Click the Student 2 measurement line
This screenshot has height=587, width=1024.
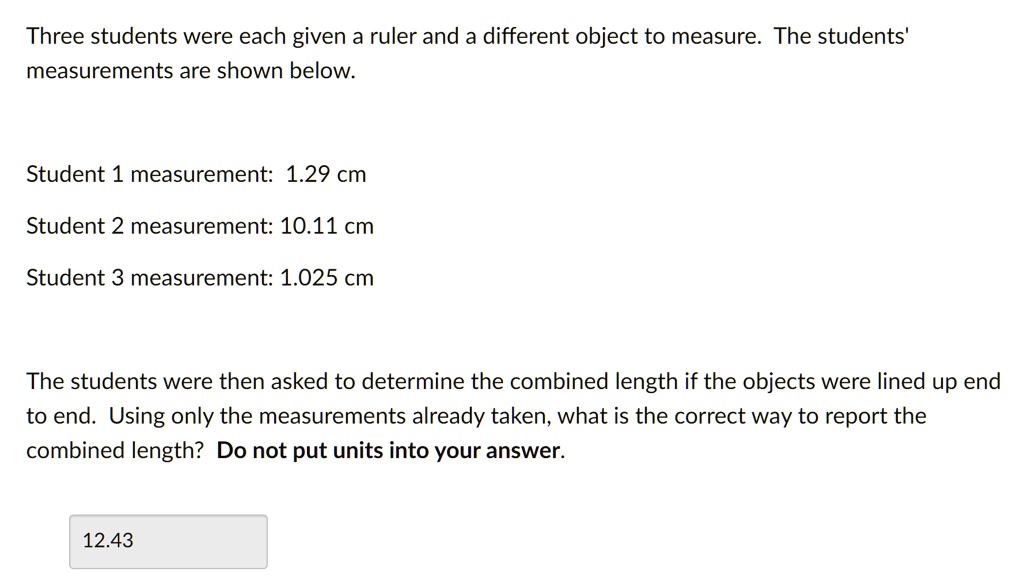199,226
